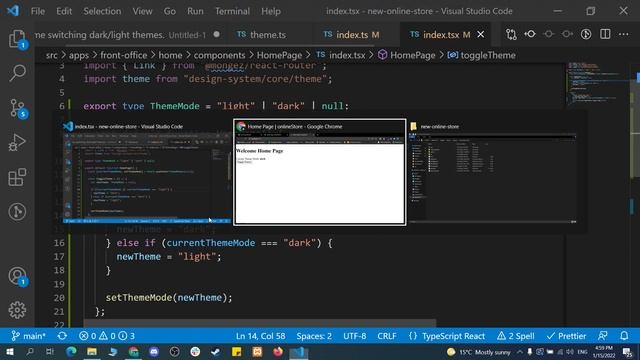Close the index.tsx editor tab
The width and height of the screenshot is (640, 360).
click(x=481, y=35)
